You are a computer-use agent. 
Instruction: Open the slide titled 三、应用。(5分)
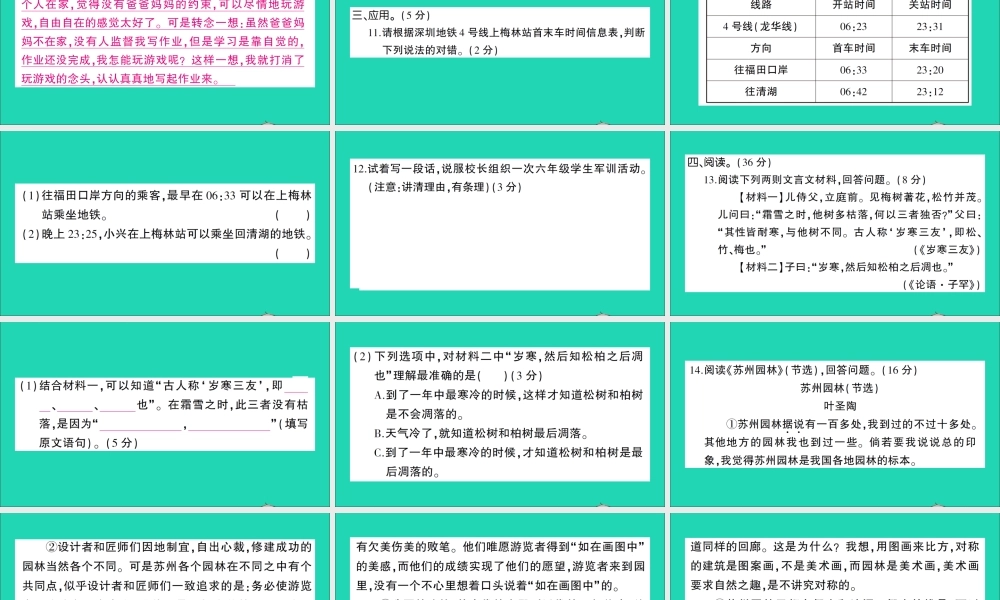point(500,62)
